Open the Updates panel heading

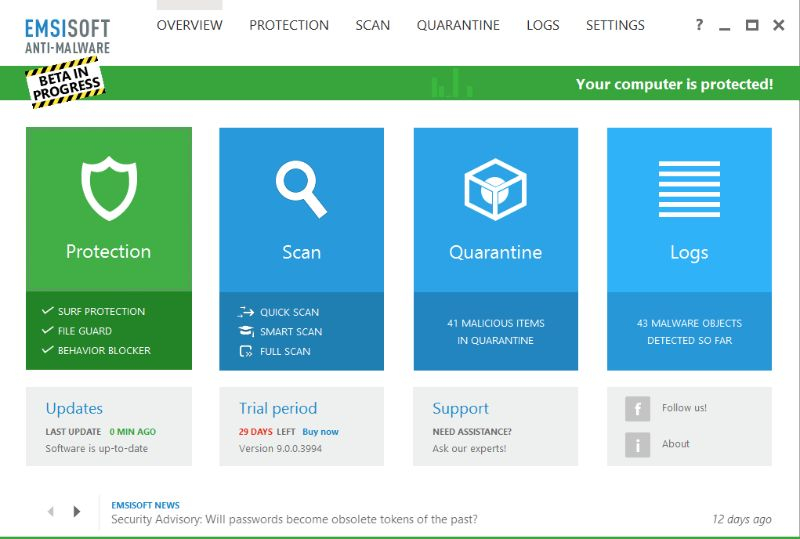74,408
